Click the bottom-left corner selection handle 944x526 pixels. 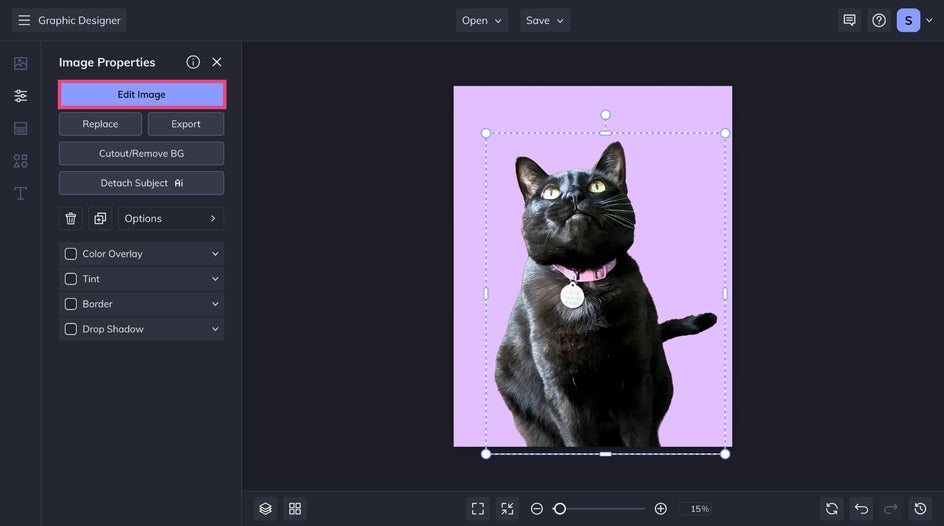pos(486,454)
